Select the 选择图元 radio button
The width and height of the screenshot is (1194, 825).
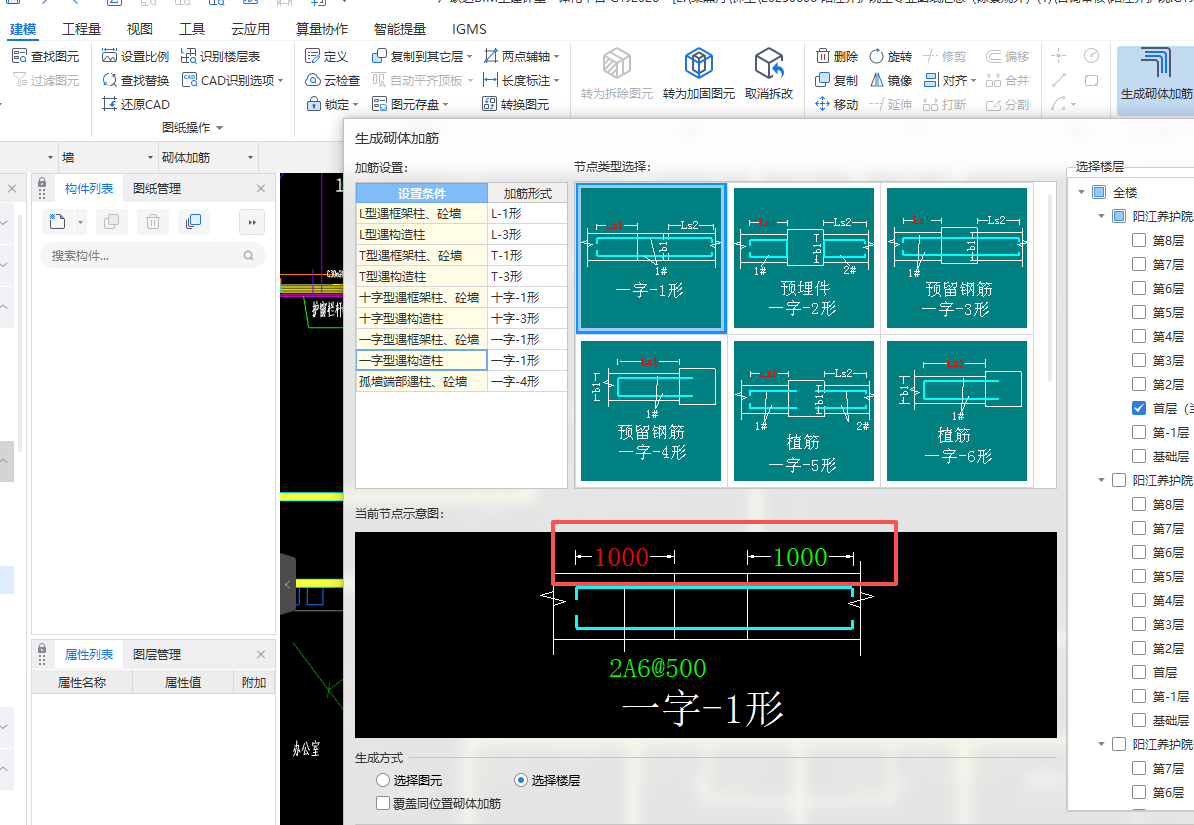[383, 780]
